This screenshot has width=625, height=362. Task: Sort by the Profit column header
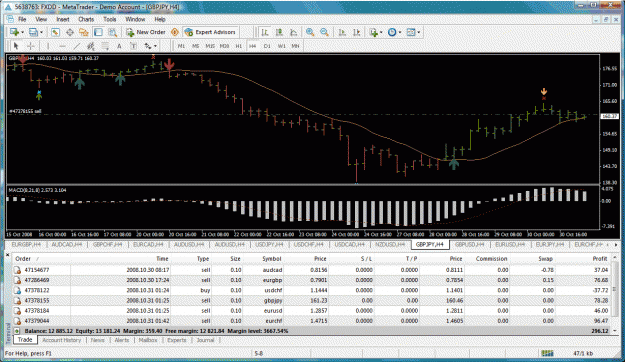[583, 259]
